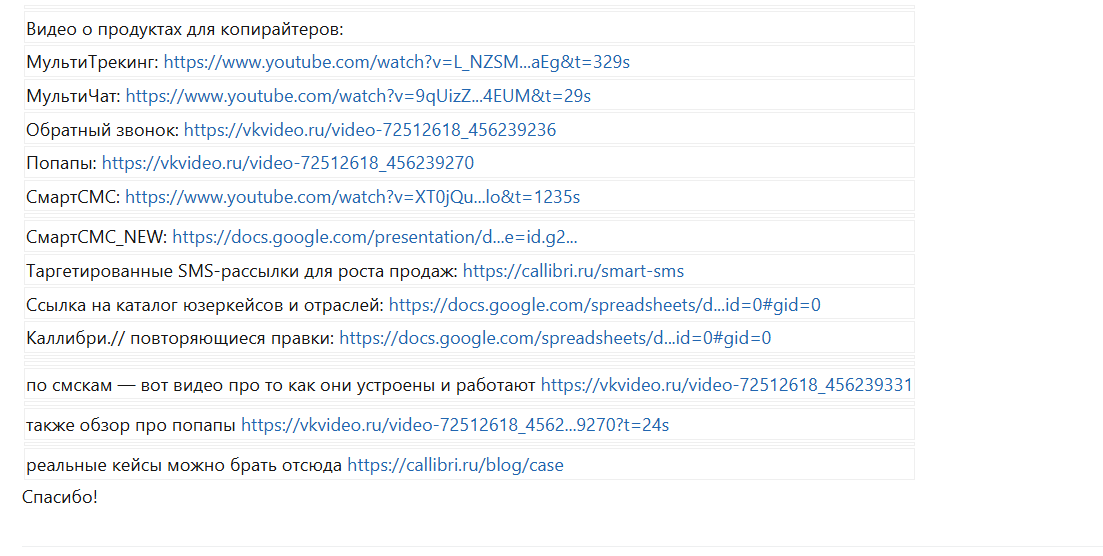Screen dimensions: 1103x556
Task: Visit the callibri.ru/smart-sms link
Action: [x=573, y=271]
